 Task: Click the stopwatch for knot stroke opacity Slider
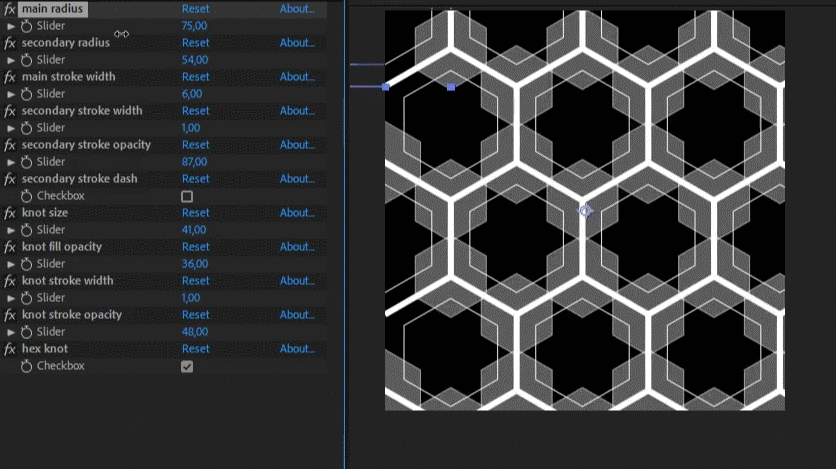[26, 333]
